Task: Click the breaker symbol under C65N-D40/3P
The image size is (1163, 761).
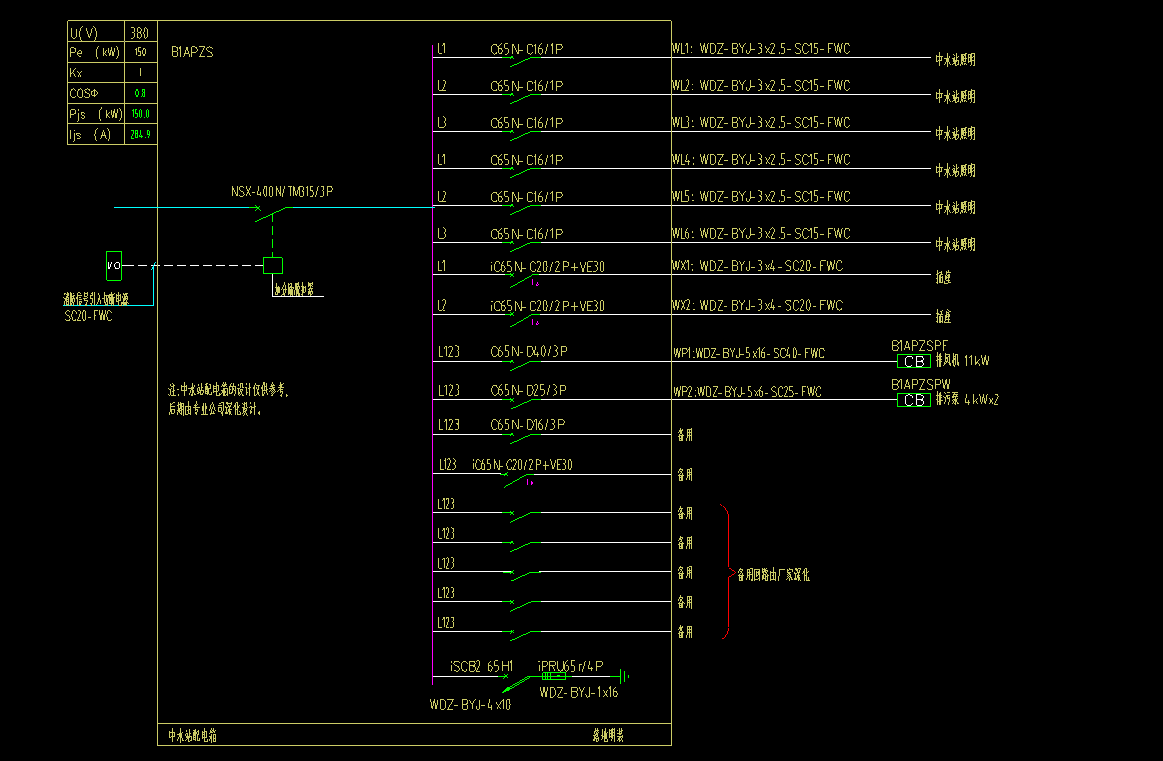Action: coord(524,366)
